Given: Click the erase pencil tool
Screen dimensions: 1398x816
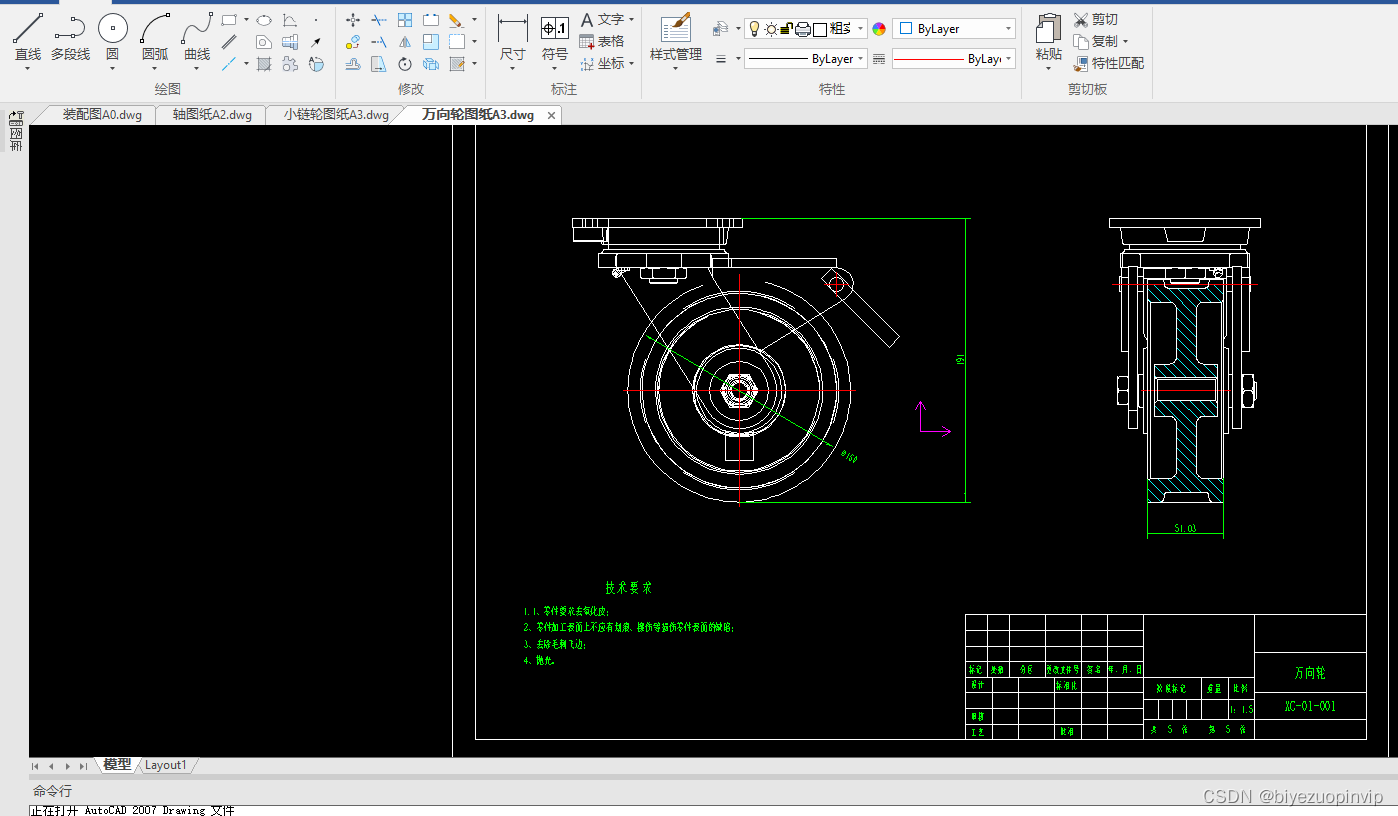Looking at the screenshot, I should (456, 19).
